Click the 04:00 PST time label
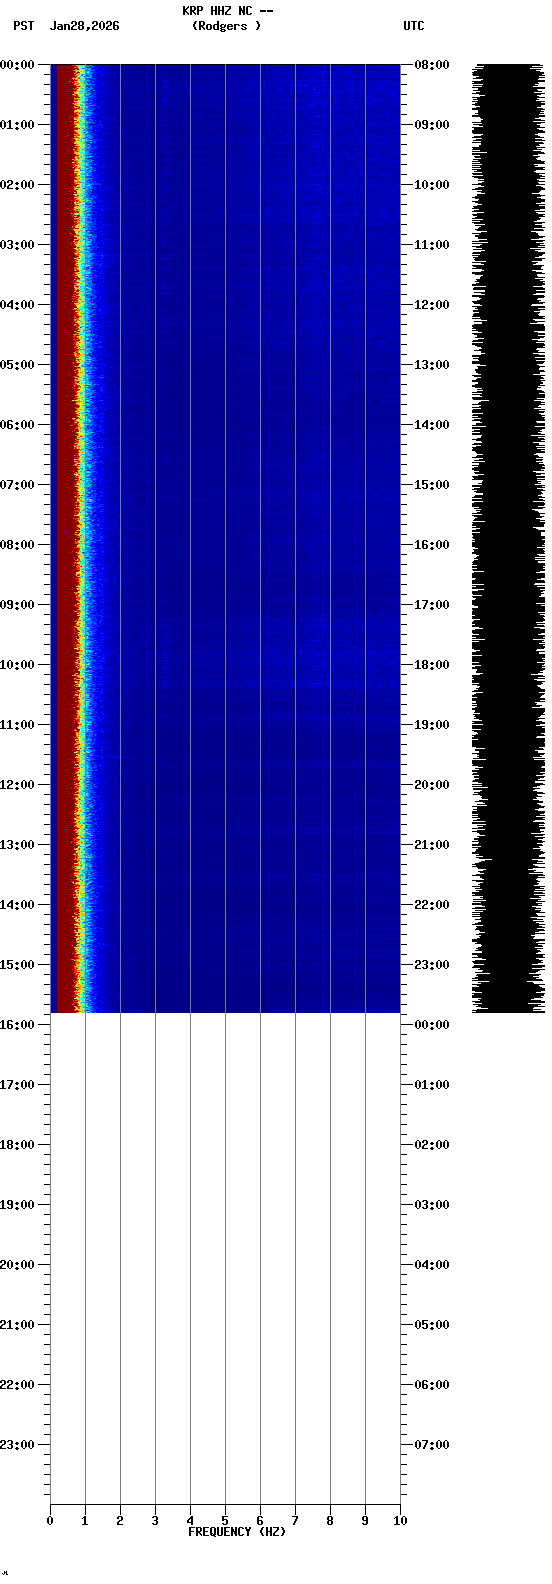The height and width of the screenshot is (1584, 552). [17, 305]
